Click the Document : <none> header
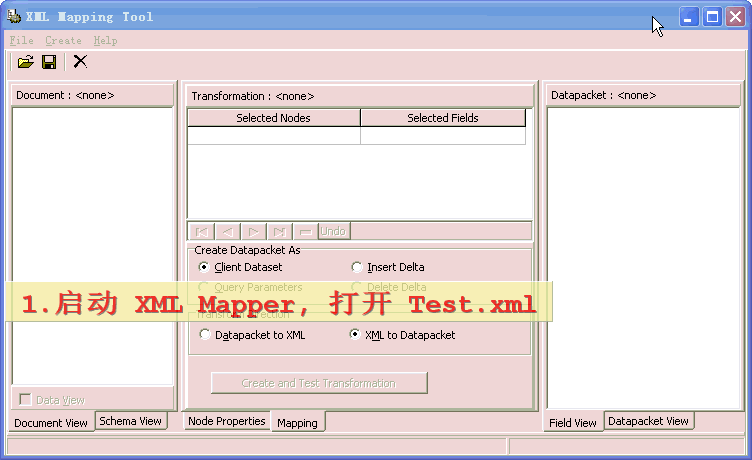This screenshot has height=460, width=752. click(92, 95)
